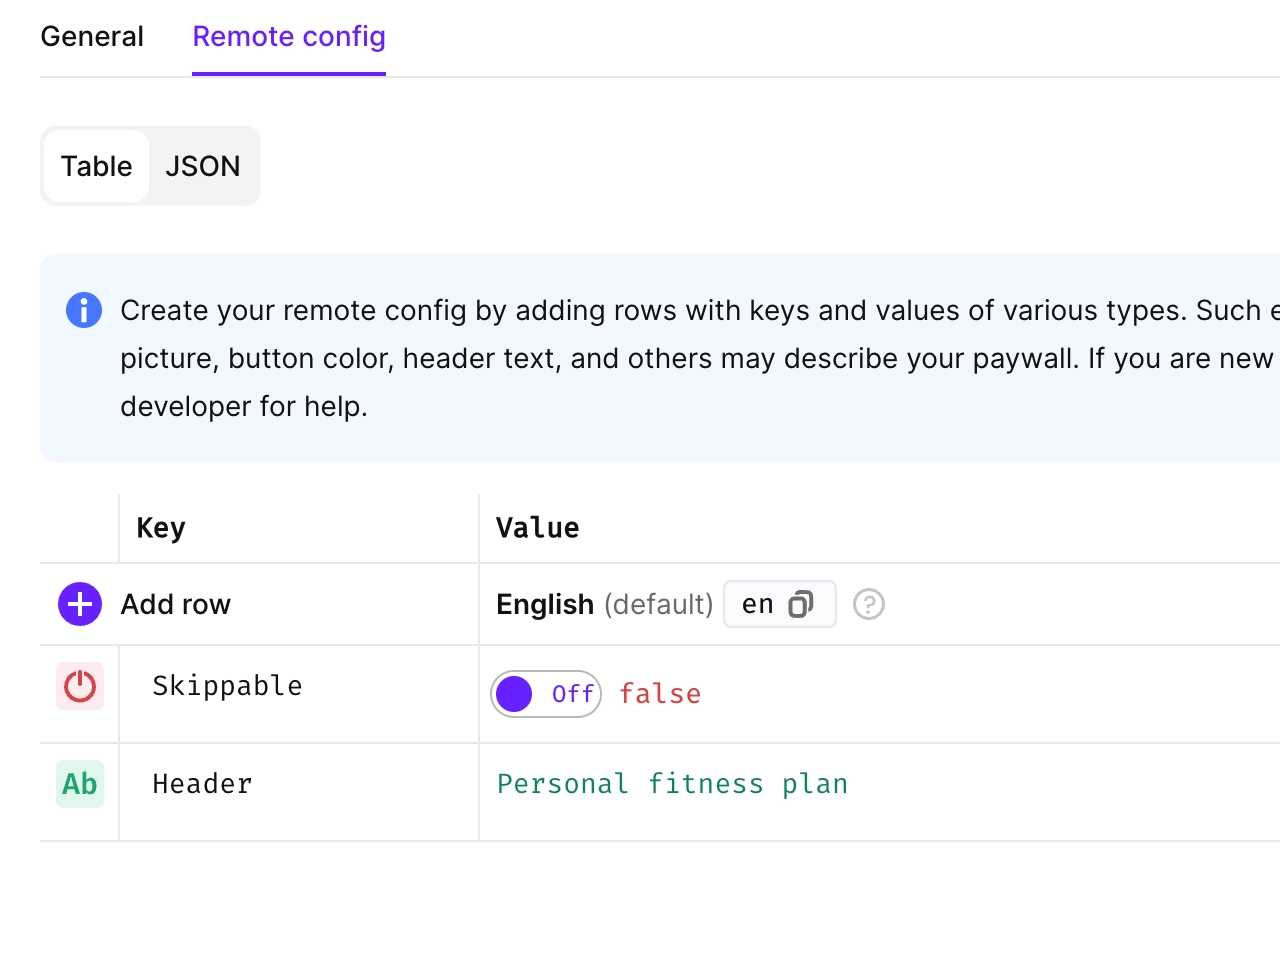
Task: Click the Add row label
Action: tap(176, 604)
